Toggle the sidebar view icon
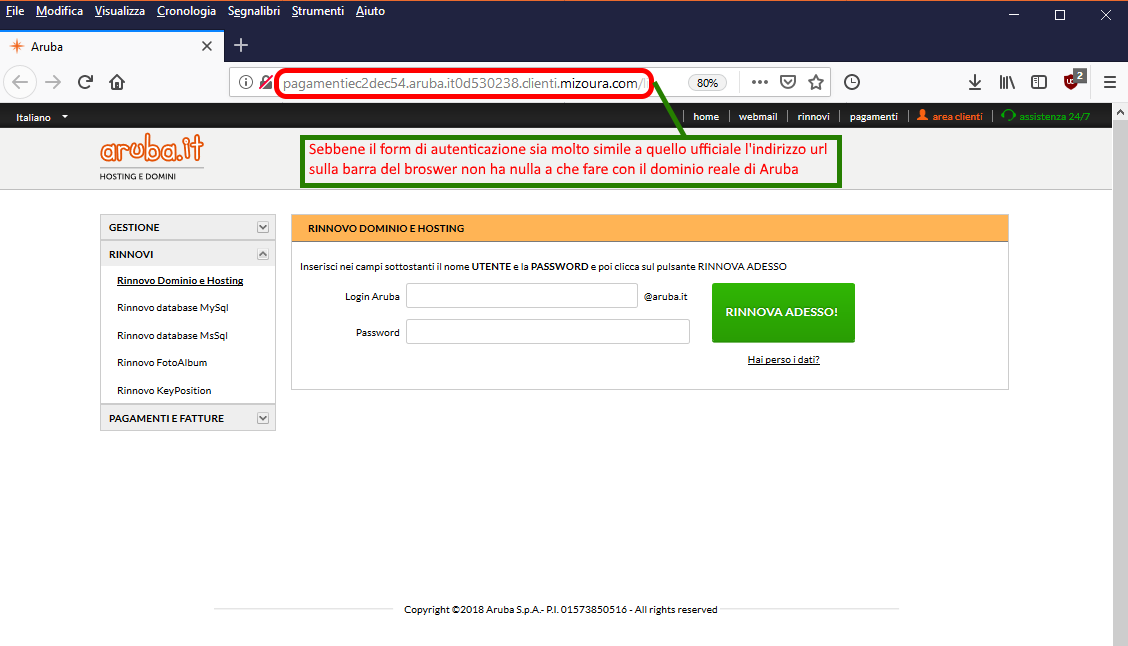This screenshot has width=1128, height=646. 1039,82
